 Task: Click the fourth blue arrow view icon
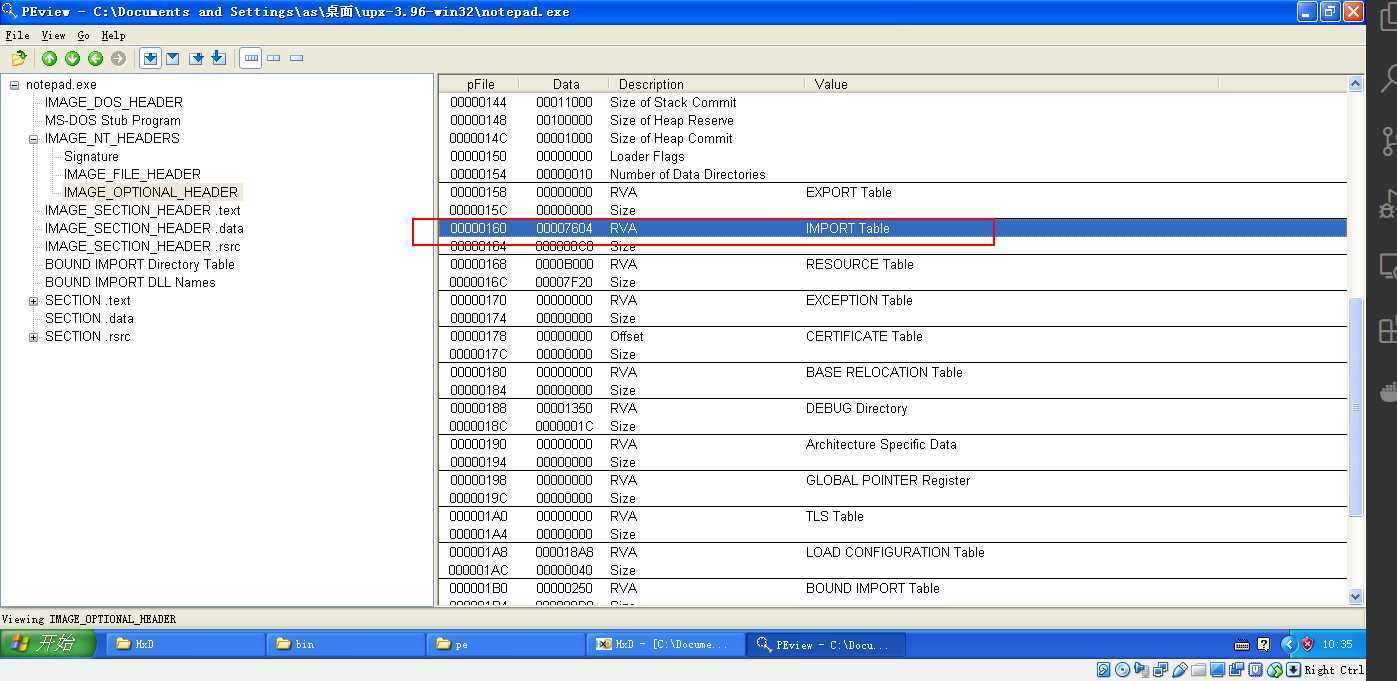(x=219, y=58)
